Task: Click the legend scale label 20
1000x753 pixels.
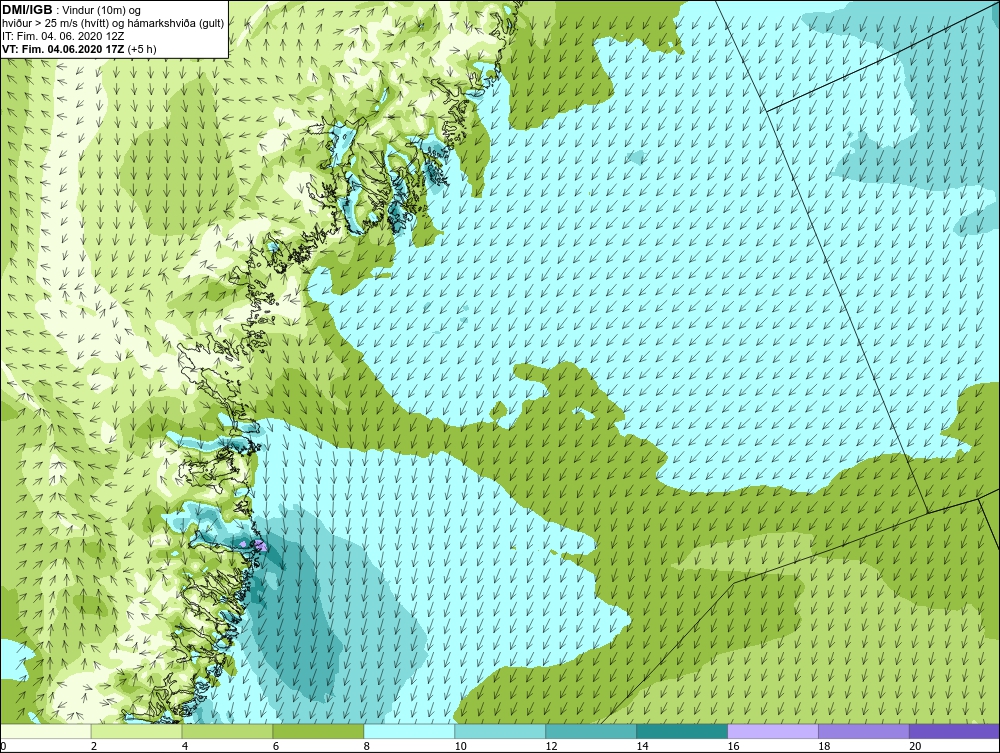Action: [x=915, y=746]
